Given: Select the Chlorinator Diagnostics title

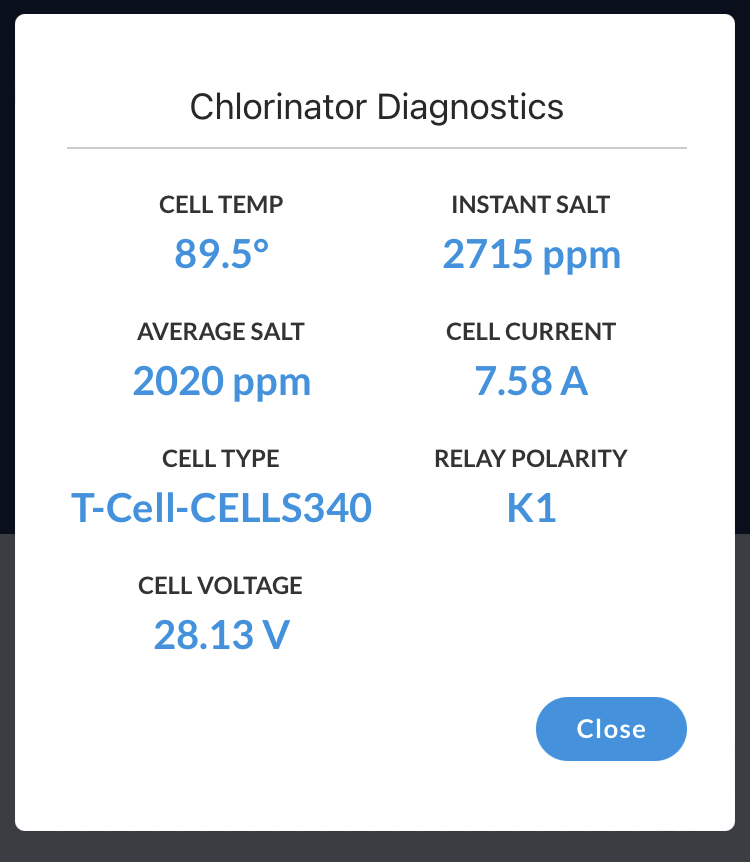Looking at the screenshot, I should click(x=377, y=107).
